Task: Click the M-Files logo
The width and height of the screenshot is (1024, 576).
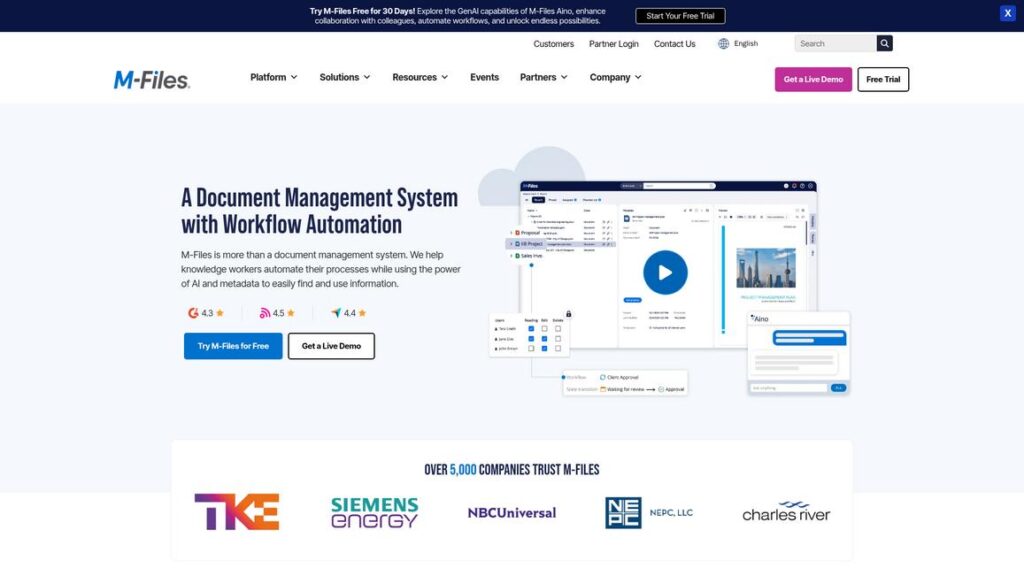Action: point(152,80)
